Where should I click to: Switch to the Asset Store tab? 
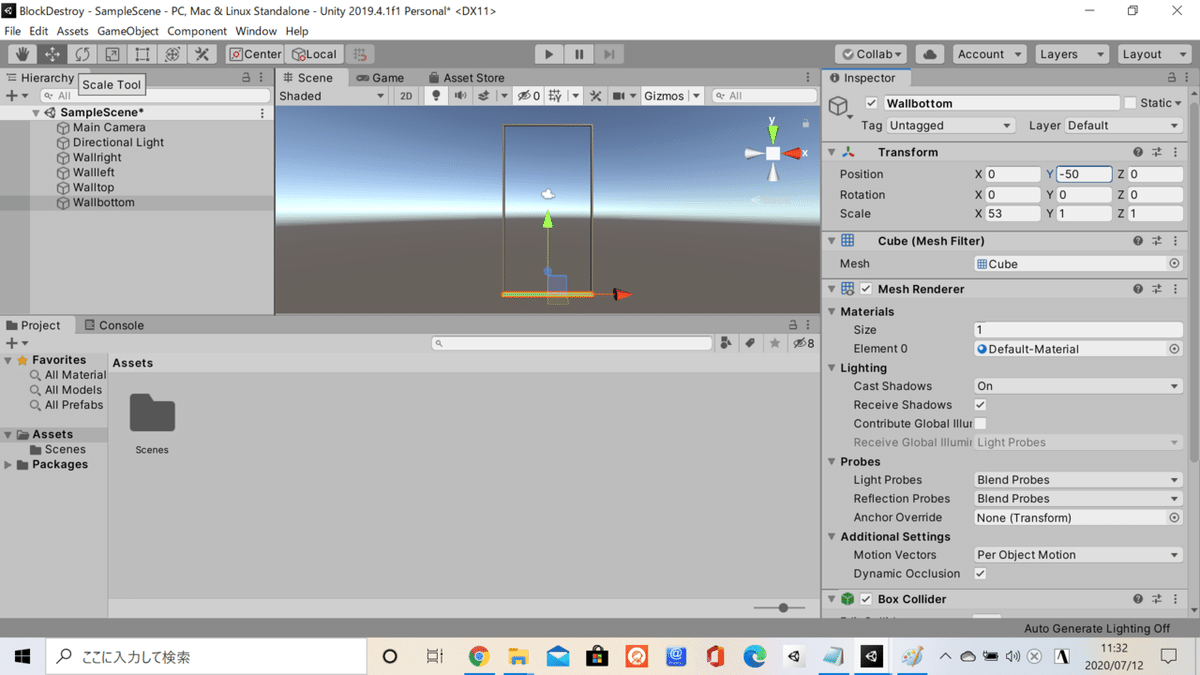[466, 77]
